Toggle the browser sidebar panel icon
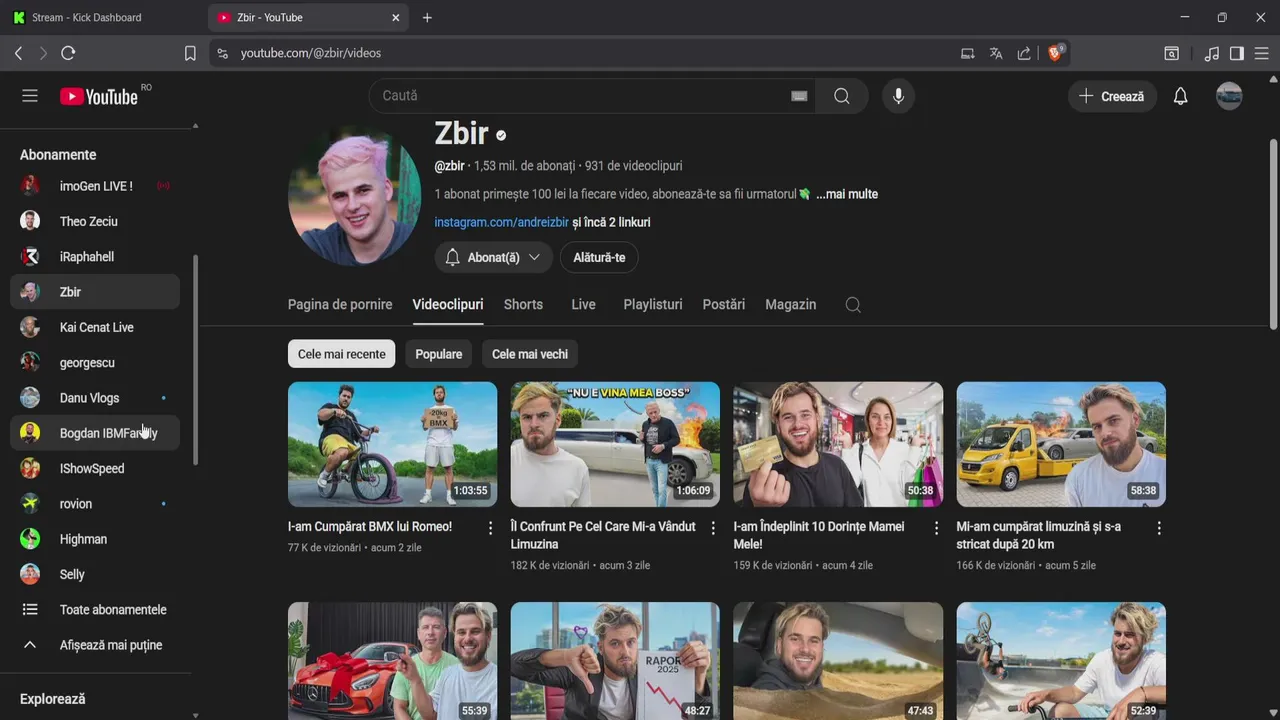 coord(1237,53)
